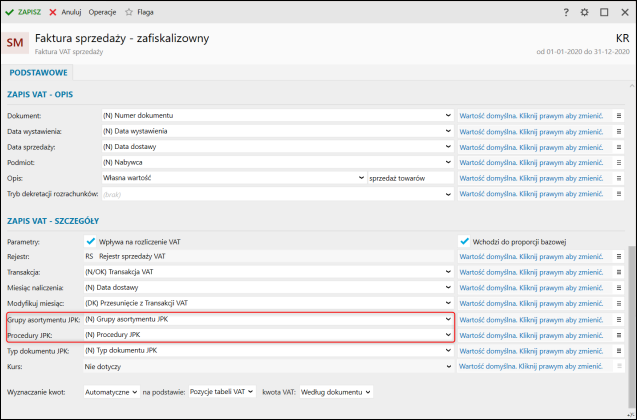
Task: Toggle 'Wchodzi do proporcji bazowej' checkbox
Action: pyautogui.click(x=464, y=241)
